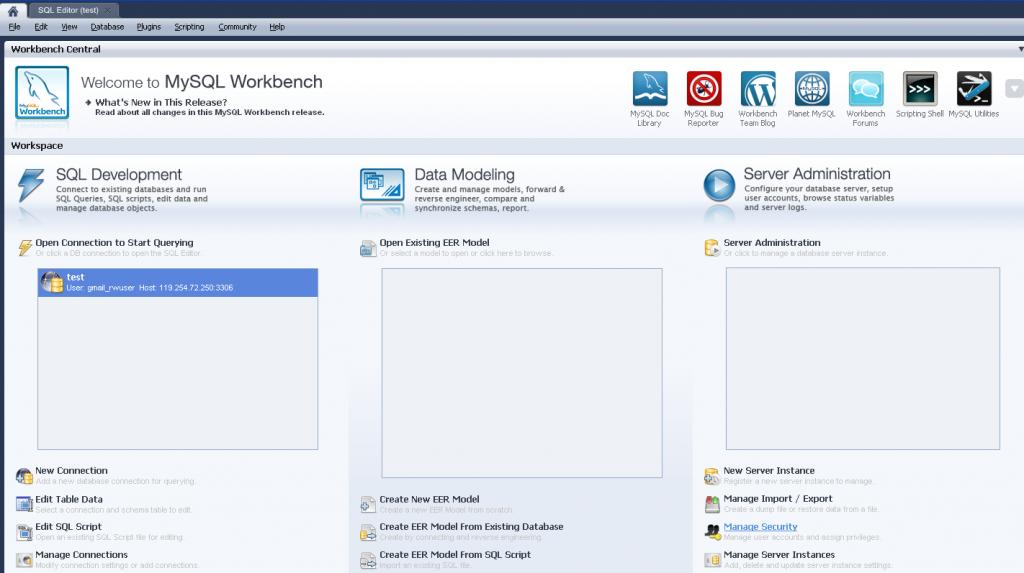Click New Connection link
Screen dimensions: 1024x573
click(x=71, y=471)
